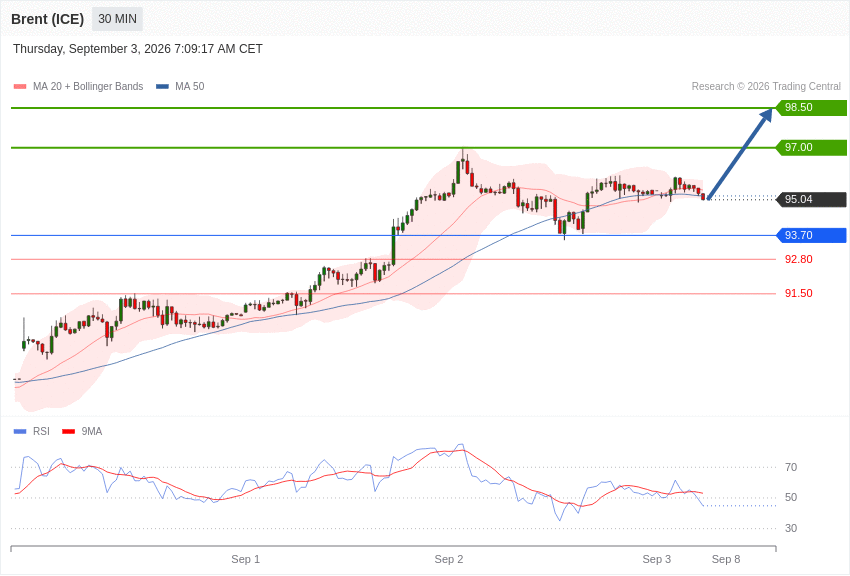Select the MA 20 + Bollinger Bands legend label

pyautogui.click(x=88, y=87)
